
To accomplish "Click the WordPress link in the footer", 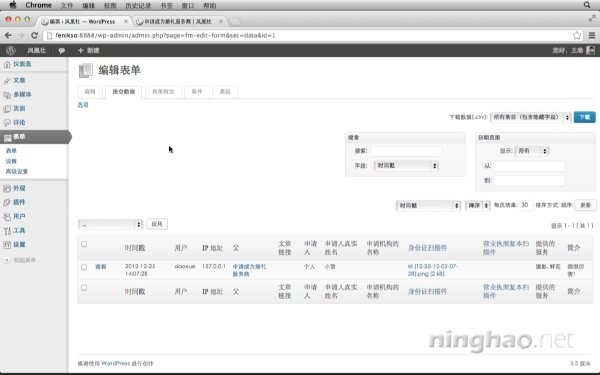I will click(x=116, y=363).
